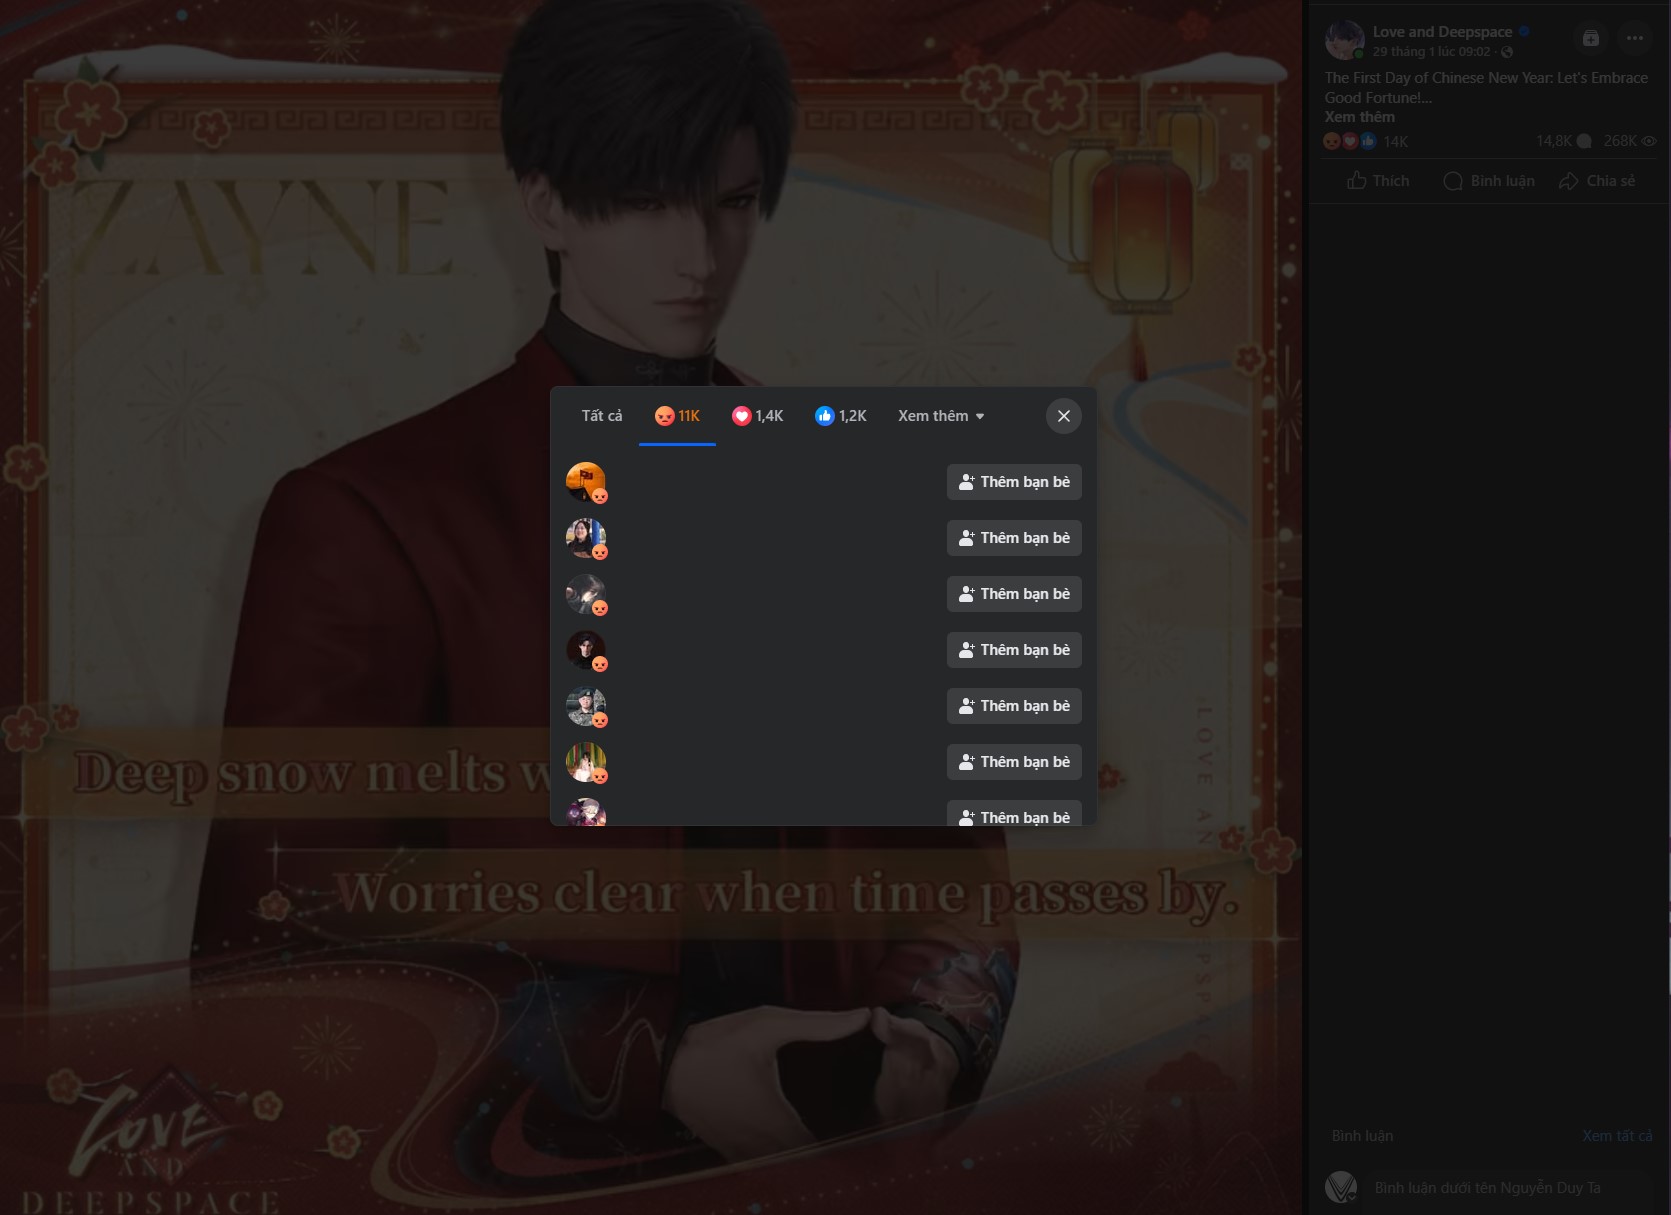The image size is (1671, 1215).
Task: Show the heart 1,4K reactions tab
Action: click(x=757, y=416)
